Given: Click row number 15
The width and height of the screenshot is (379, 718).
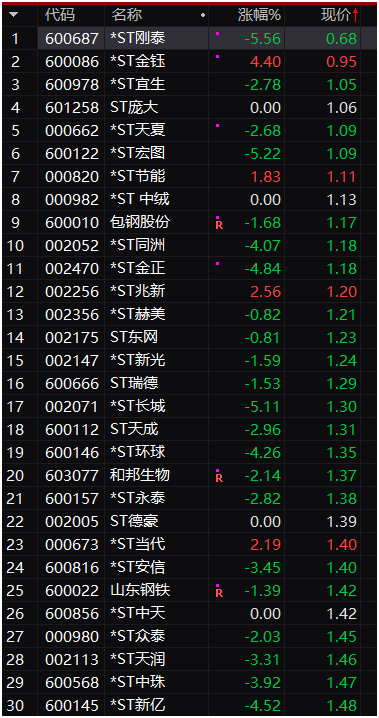Looking at the screenshot, I should point(15,360).
